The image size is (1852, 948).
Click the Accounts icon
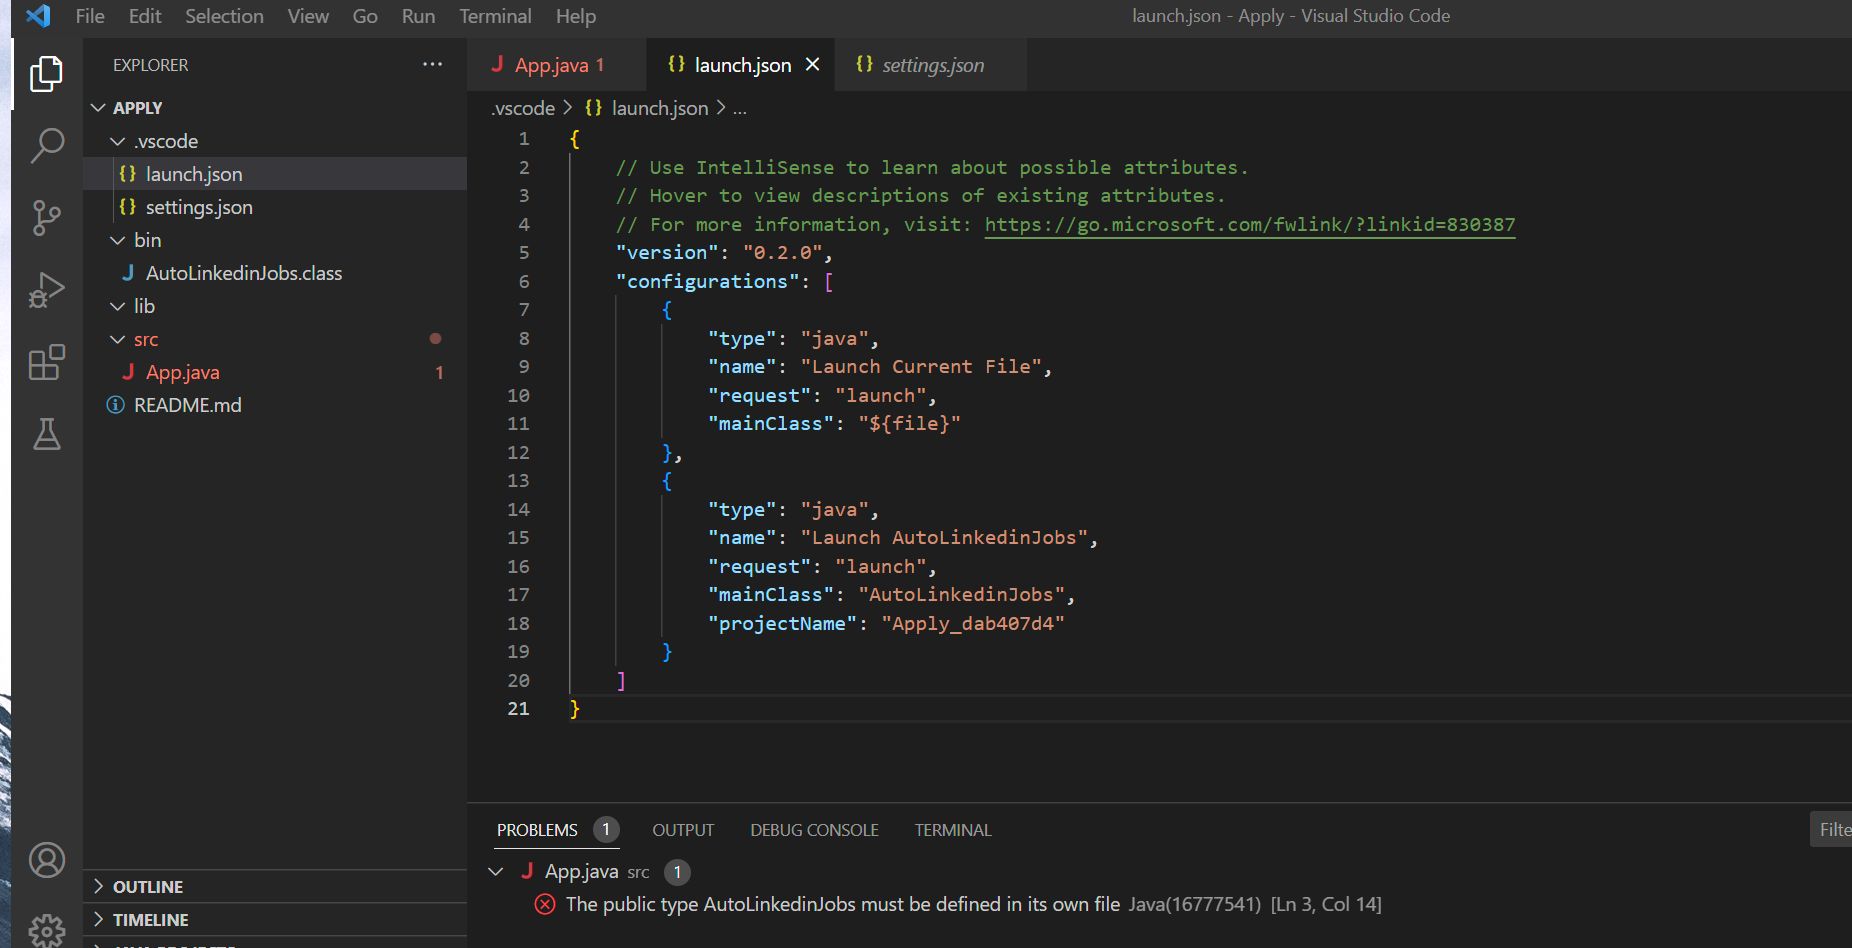pyautogui.click(x=46, y=859)
